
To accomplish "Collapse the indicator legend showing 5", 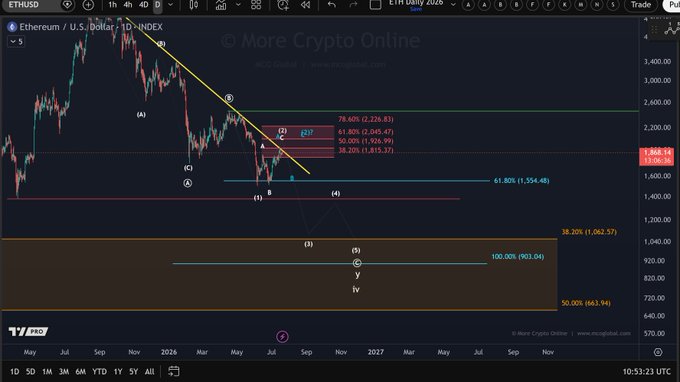I will [x=16, y=42].
